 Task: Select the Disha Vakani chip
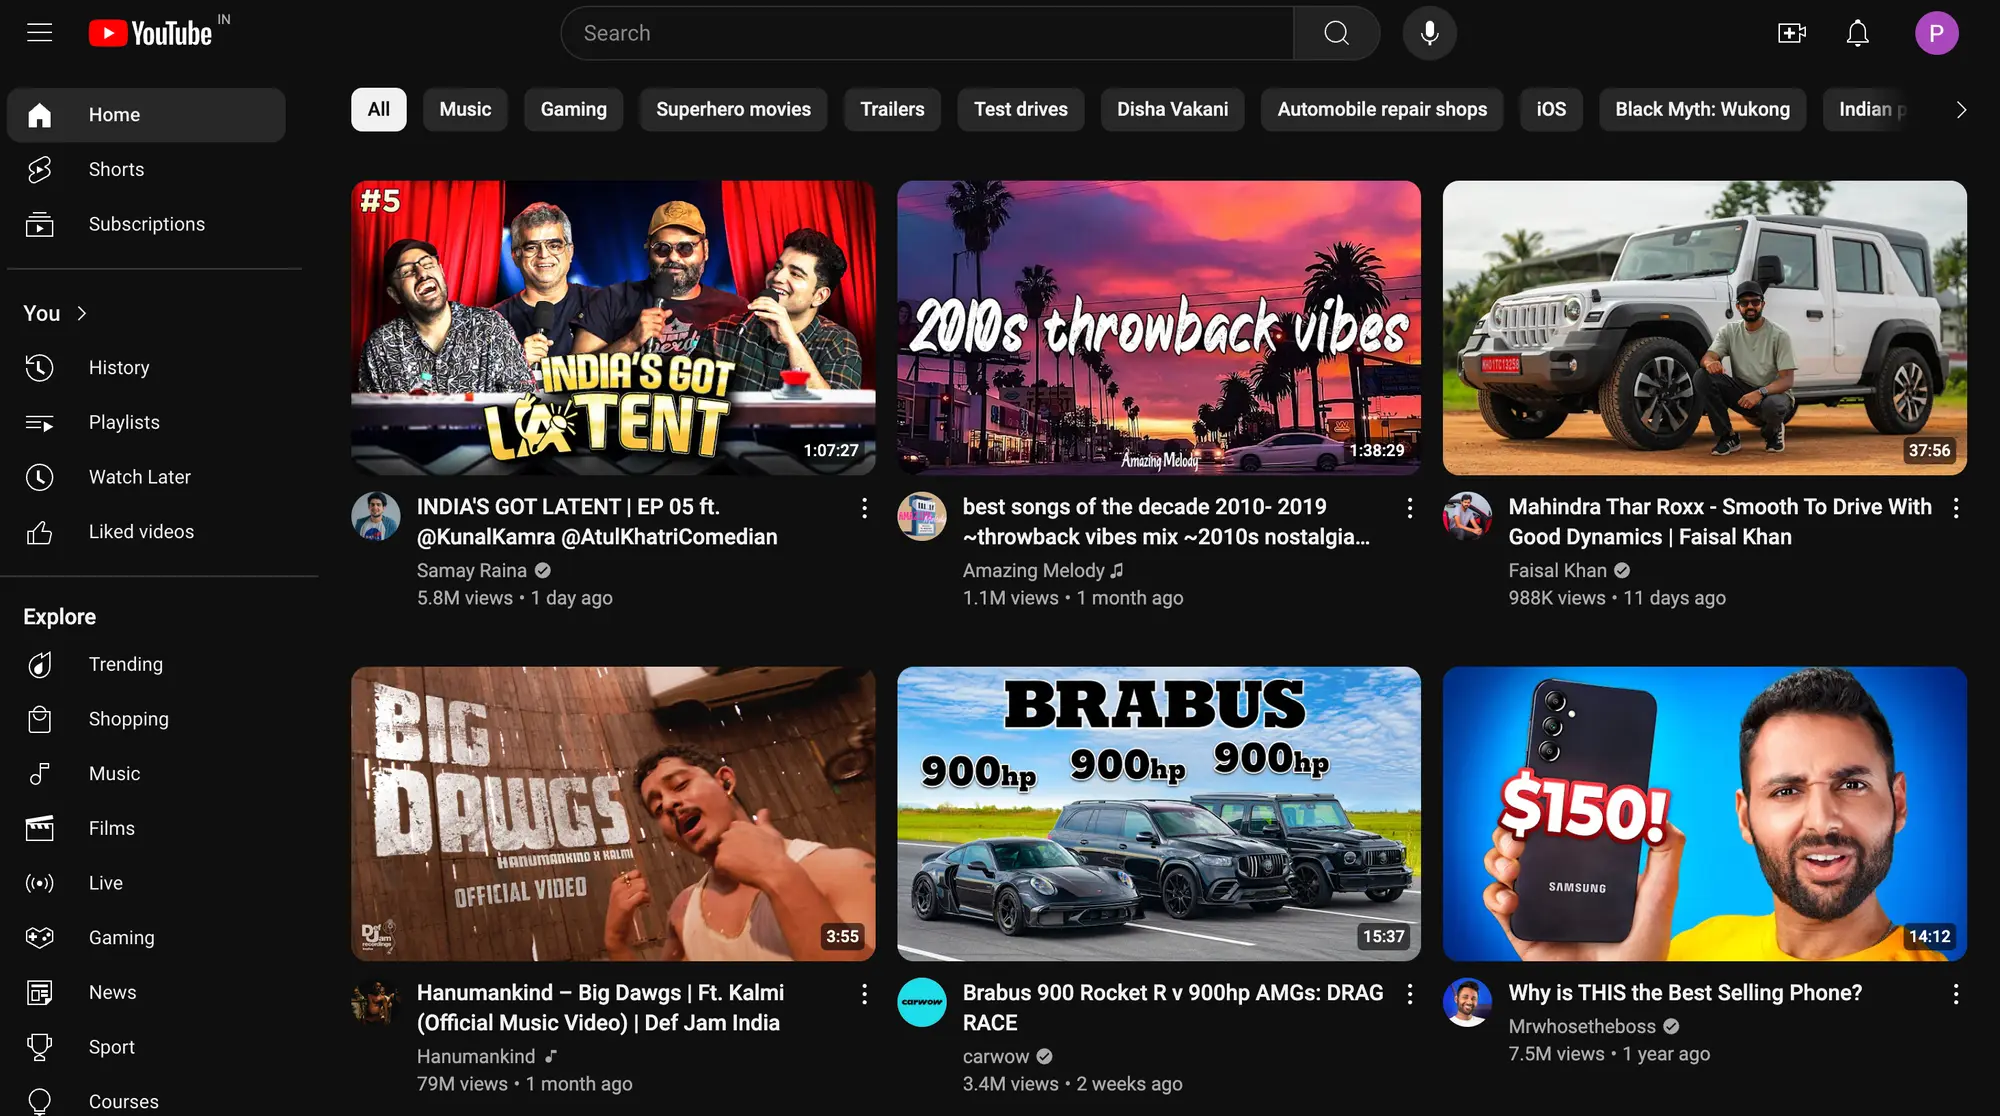[1172, 109]
